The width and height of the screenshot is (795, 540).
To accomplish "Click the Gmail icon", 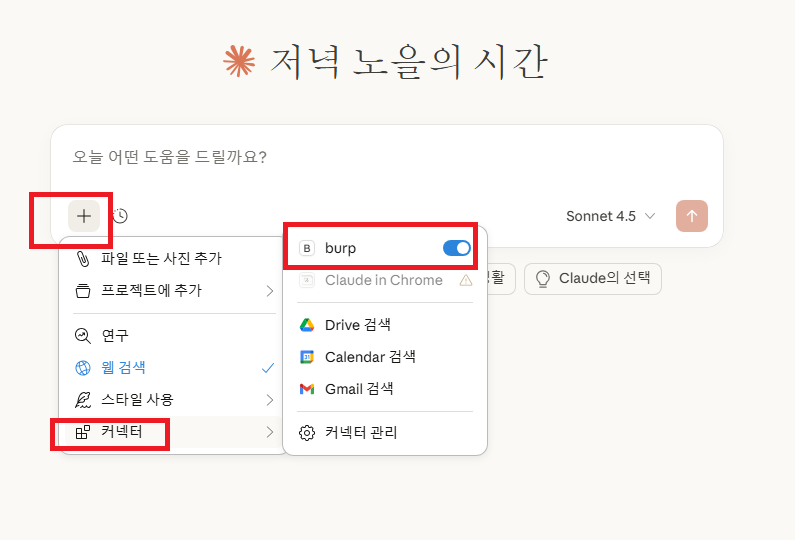I will coord(307,389).
